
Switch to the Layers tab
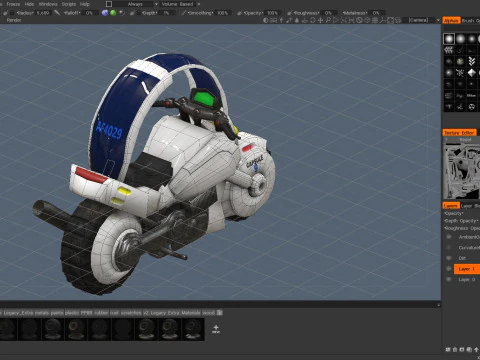[451, 206]
